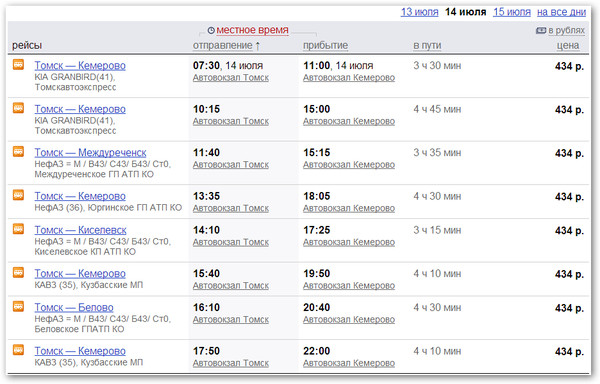Sort by the прибытие column
Image resolution: width=600 pixels, height=384 pixels.
[326, 46]
